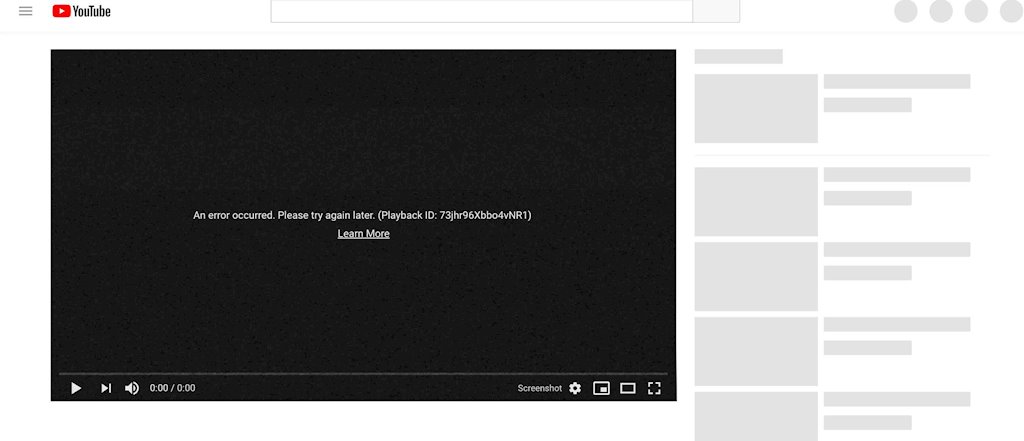1024x441 pixels.
Task: Open the player settings gear
Action: 575,388
